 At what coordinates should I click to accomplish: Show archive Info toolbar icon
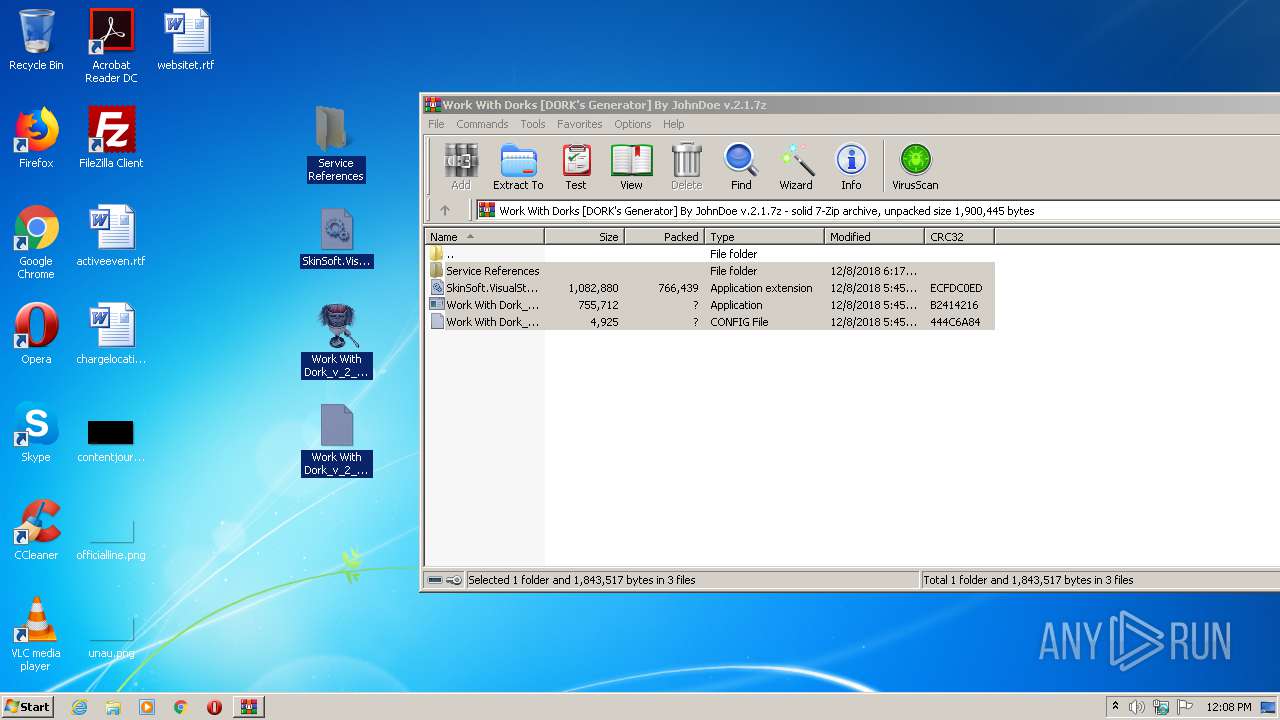851,166
